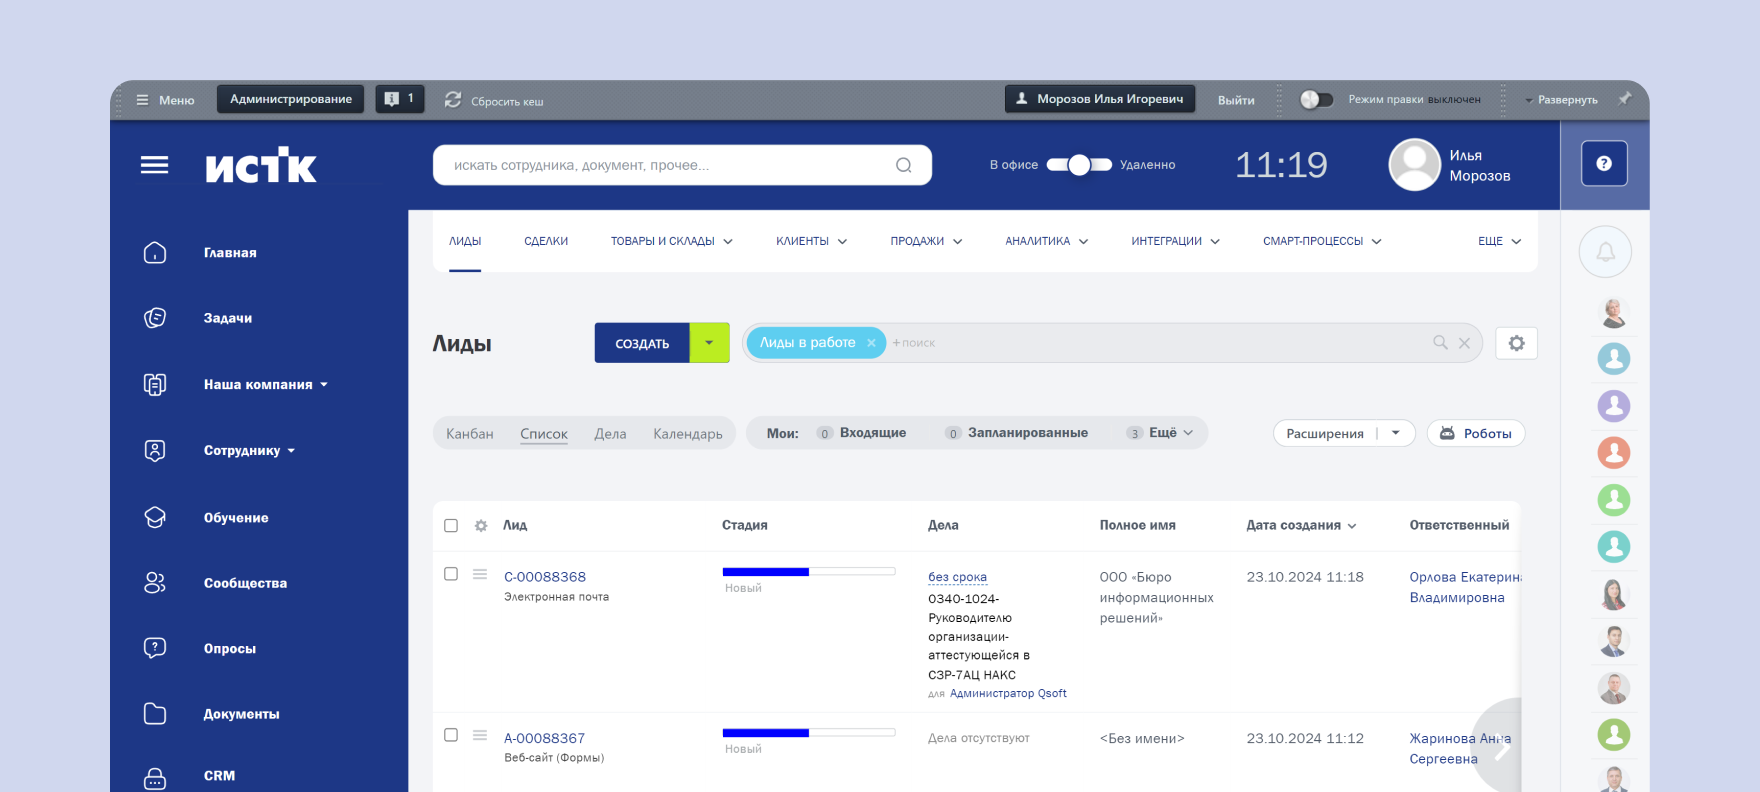
Task: Switch to the ЛИДЫ tab
Action: 465,242
